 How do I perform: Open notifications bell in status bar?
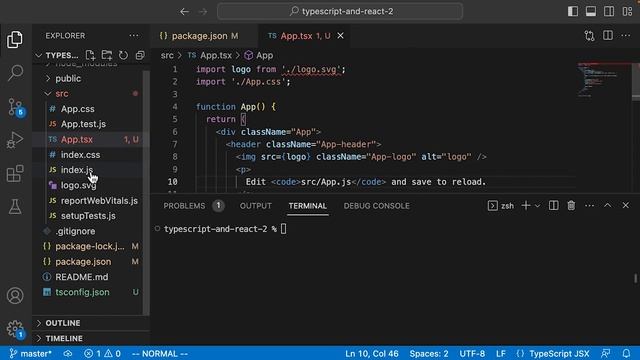(626, 353)
